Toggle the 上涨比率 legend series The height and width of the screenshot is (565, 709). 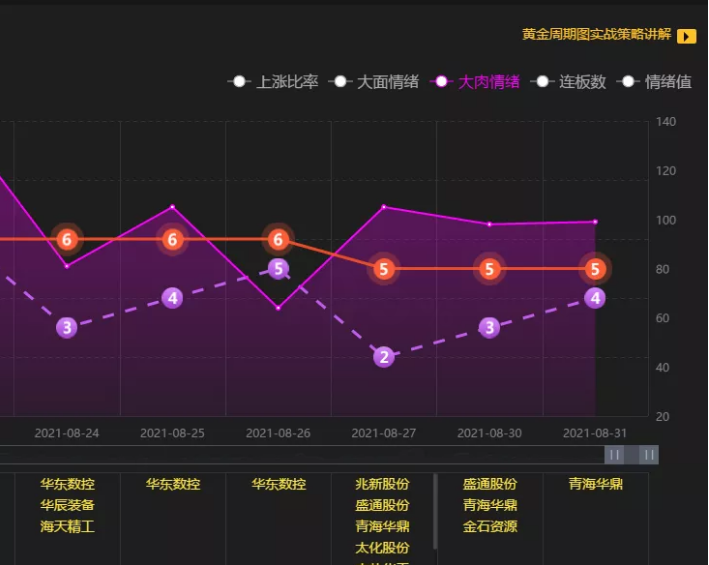click(x=273, y=82)
